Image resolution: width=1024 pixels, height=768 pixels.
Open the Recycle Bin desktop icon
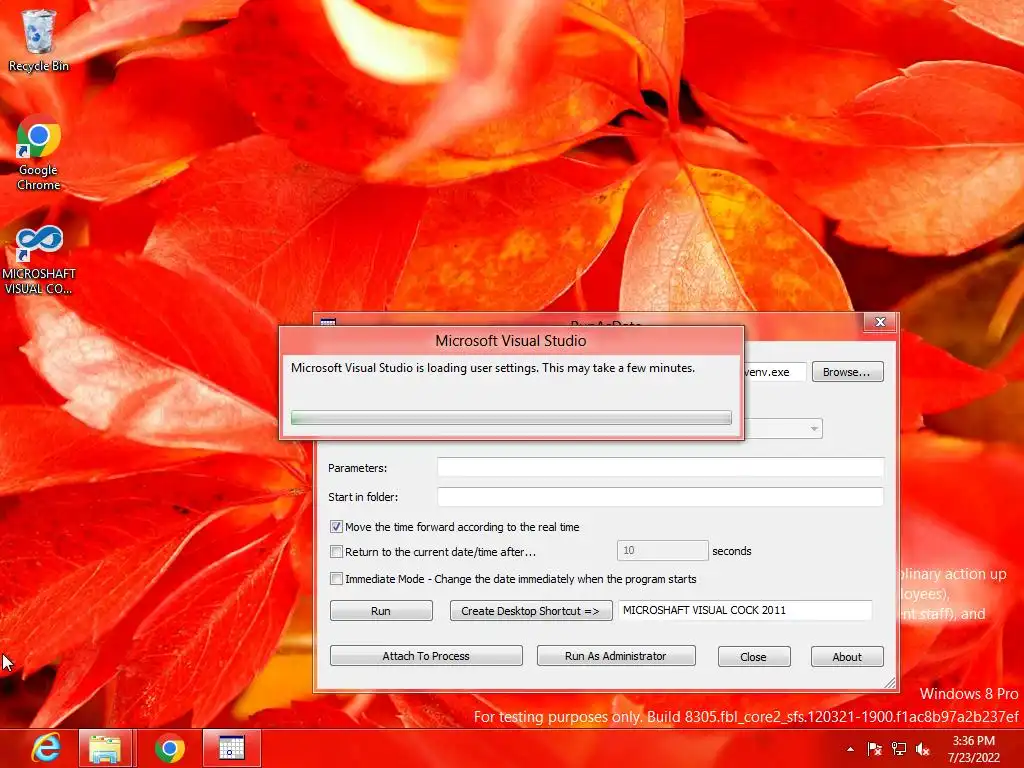point(39,40)
